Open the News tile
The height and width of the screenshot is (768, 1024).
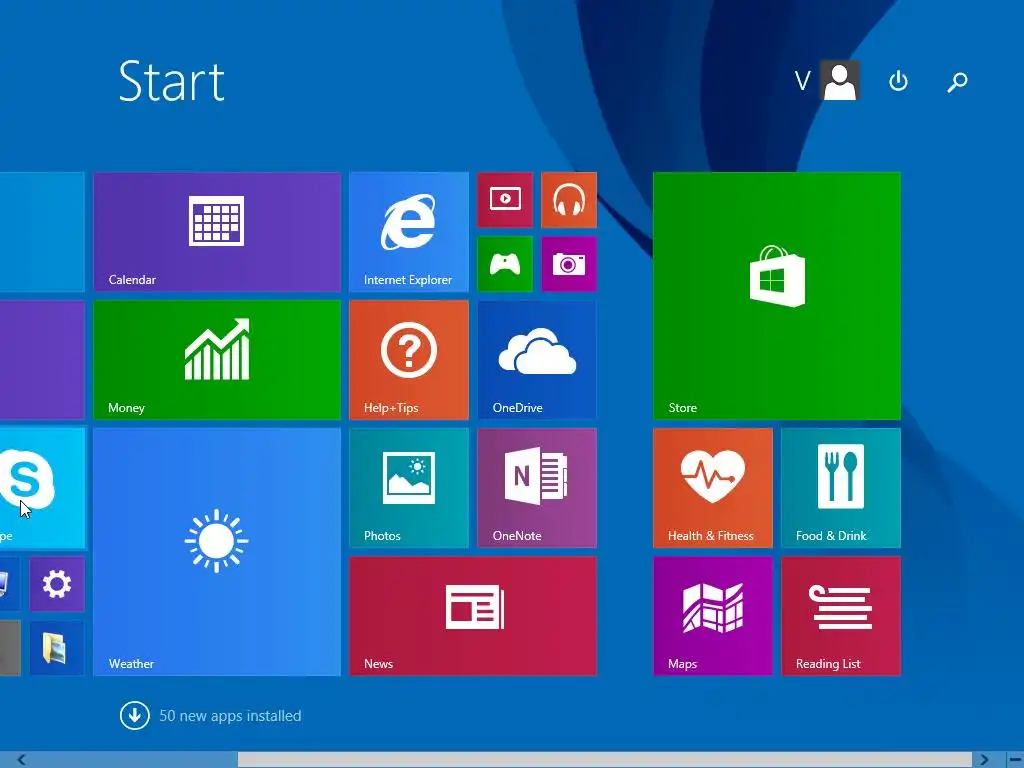(x=473, y=616)
